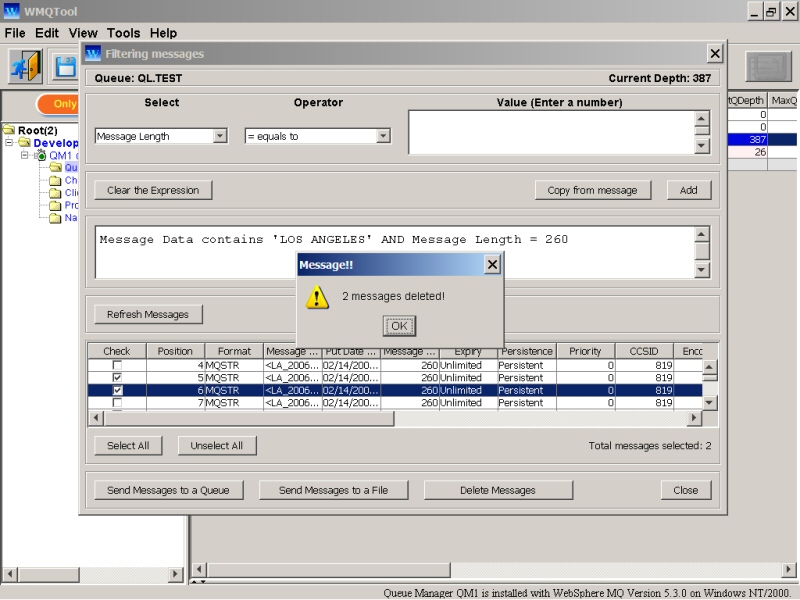
Task: Click the Add button
Action: tap(689, 190)
